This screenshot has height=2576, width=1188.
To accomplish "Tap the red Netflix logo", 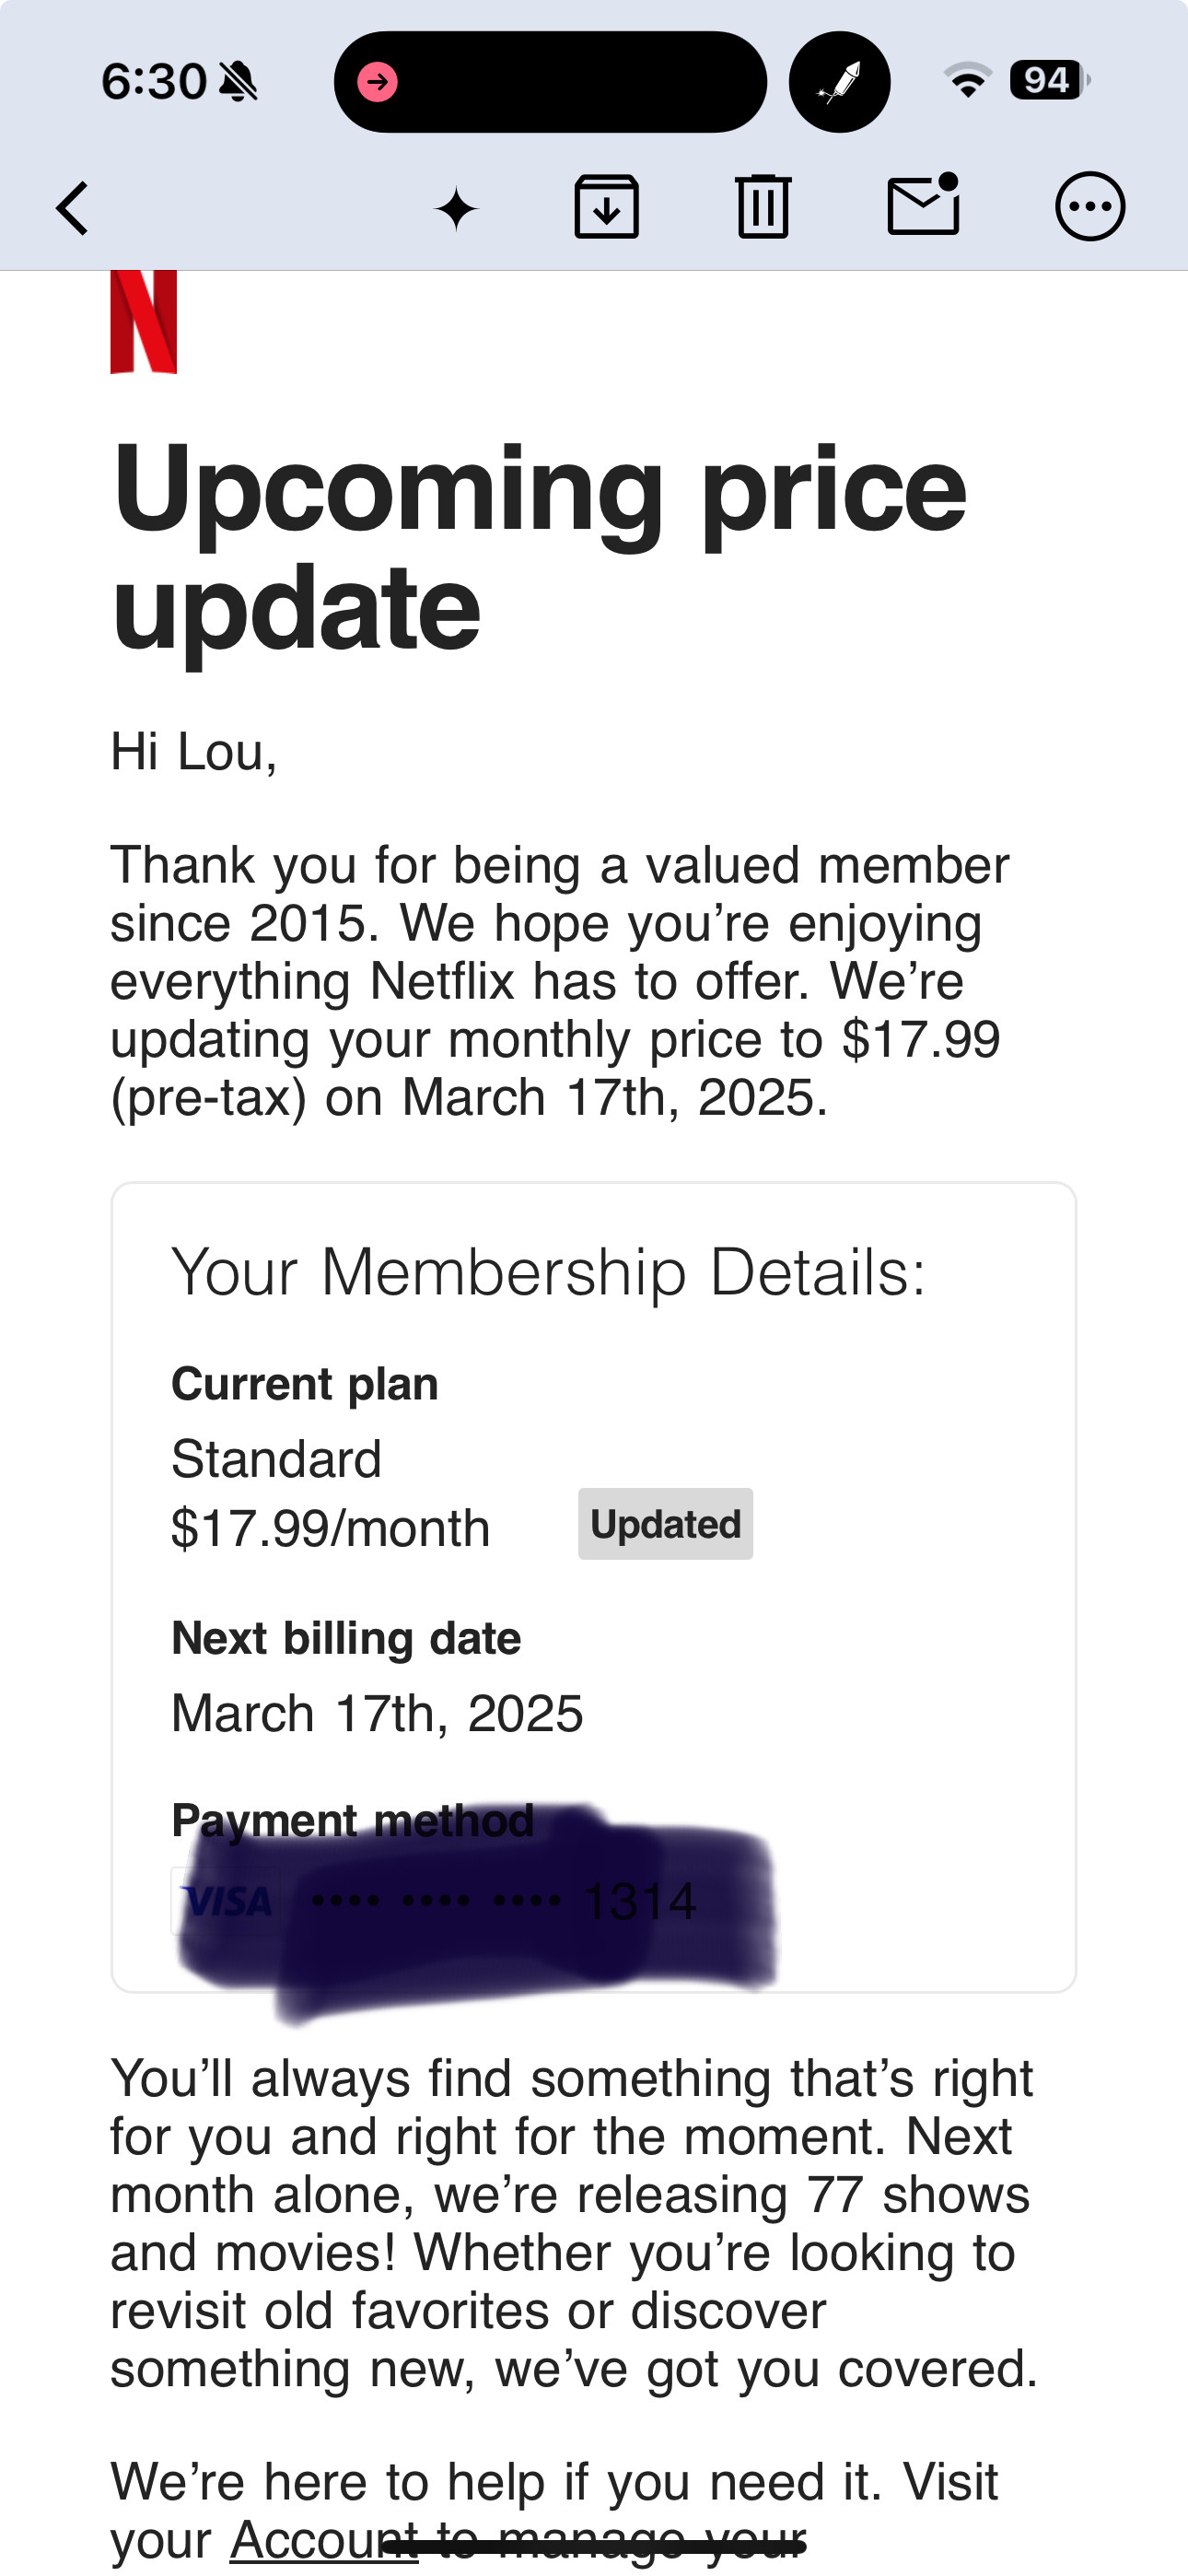I will point(143,322).
